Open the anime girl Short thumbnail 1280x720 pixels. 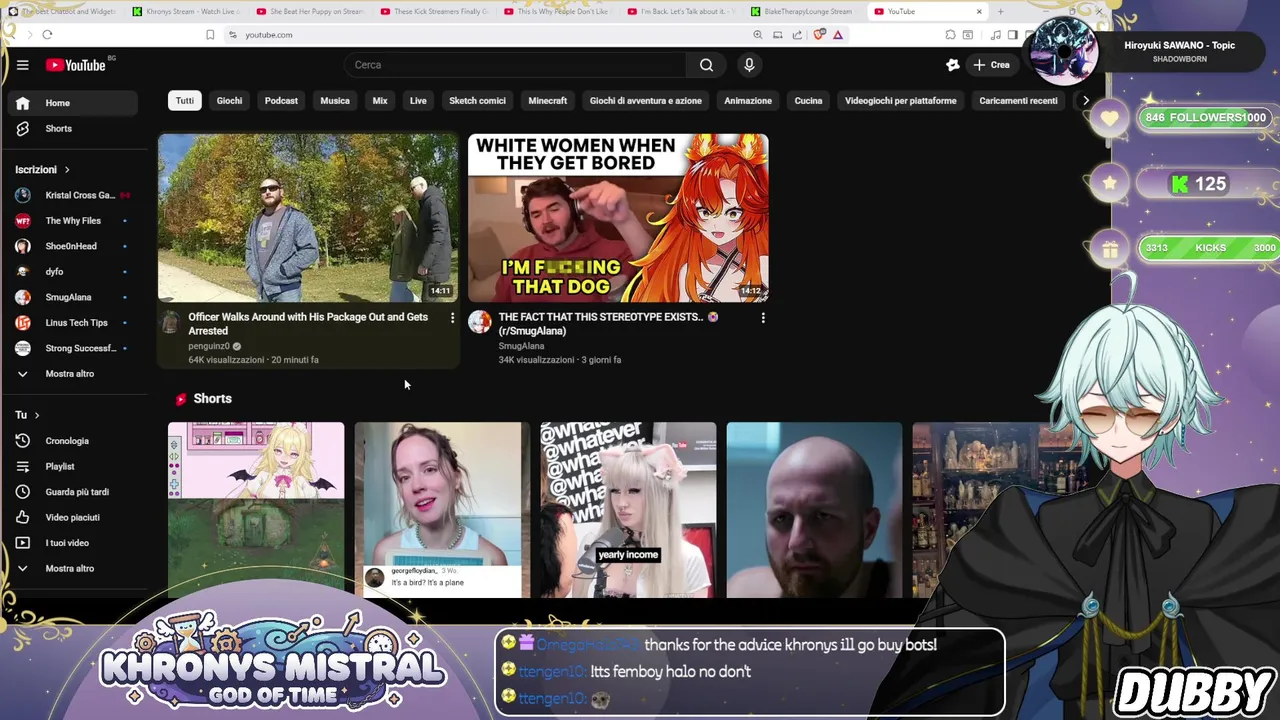[x=256, y=510]
